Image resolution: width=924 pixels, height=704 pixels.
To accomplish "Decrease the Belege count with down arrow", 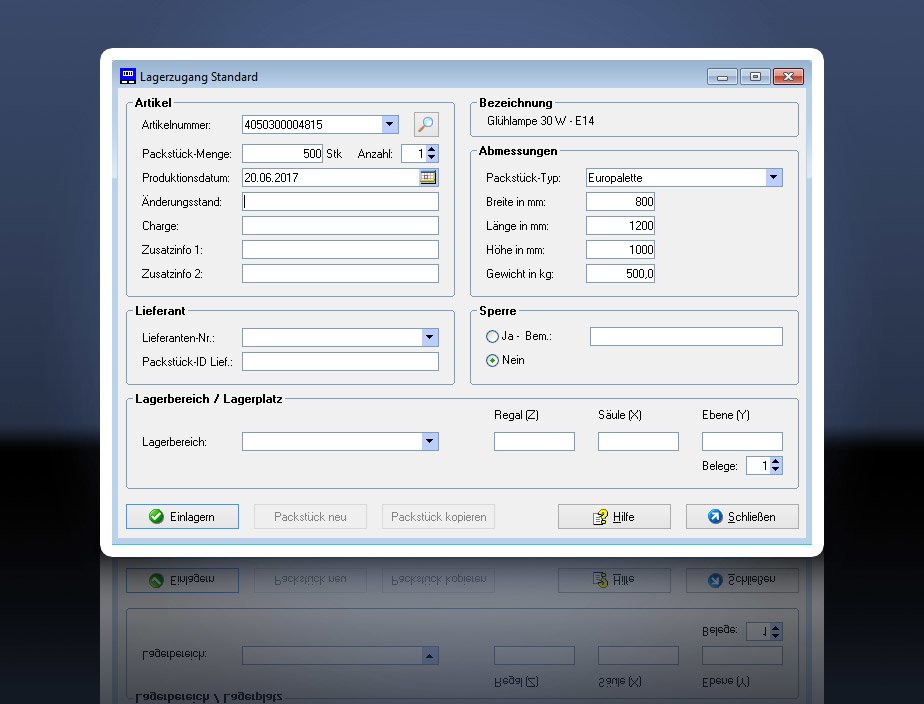I will click(x=776, y=470).
